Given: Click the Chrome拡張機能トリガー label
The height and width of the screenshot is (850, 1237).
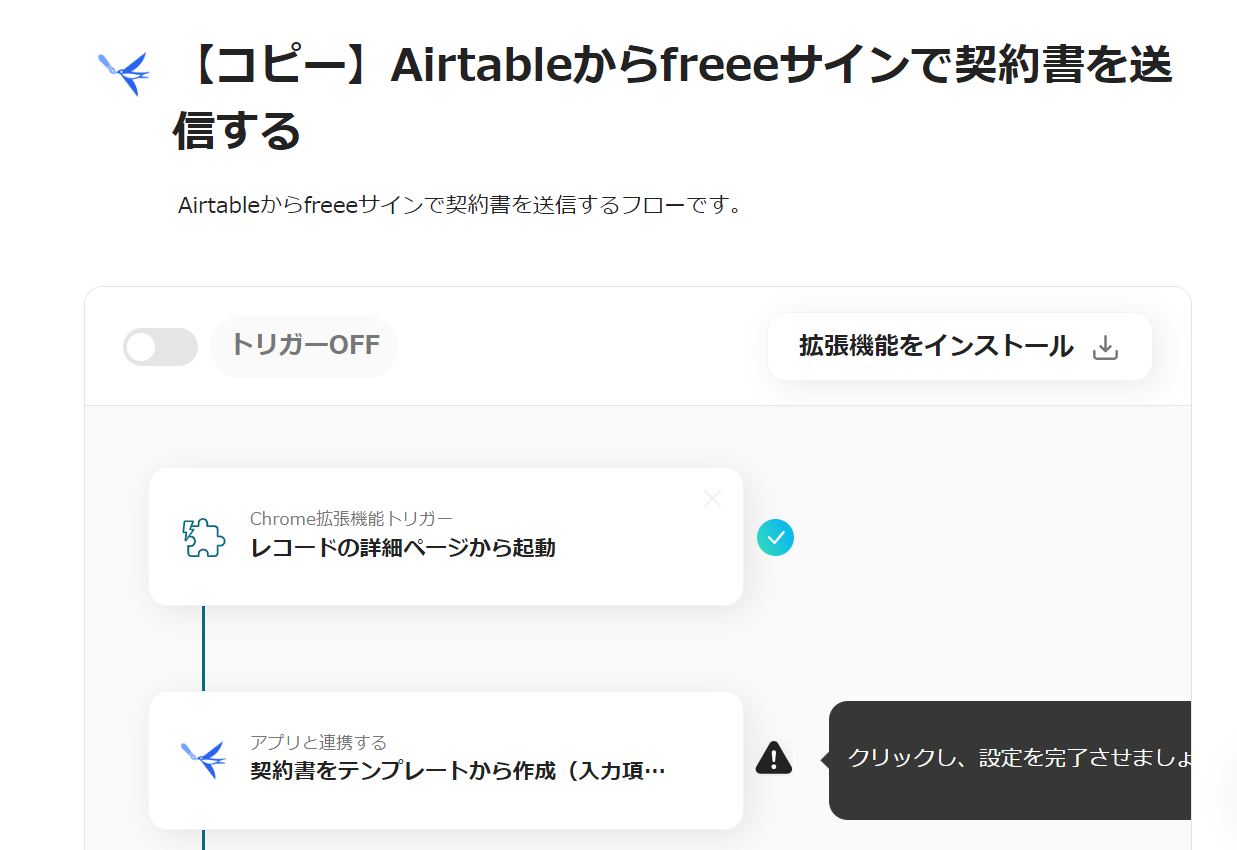Looking at the screenshot, I should [x=351, y=518].
